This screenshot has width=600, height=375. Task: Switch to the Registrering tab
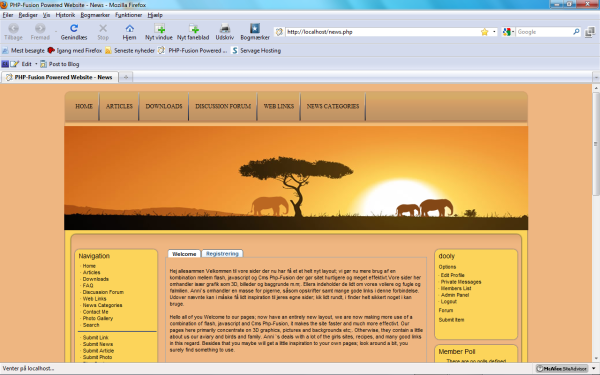222,253
